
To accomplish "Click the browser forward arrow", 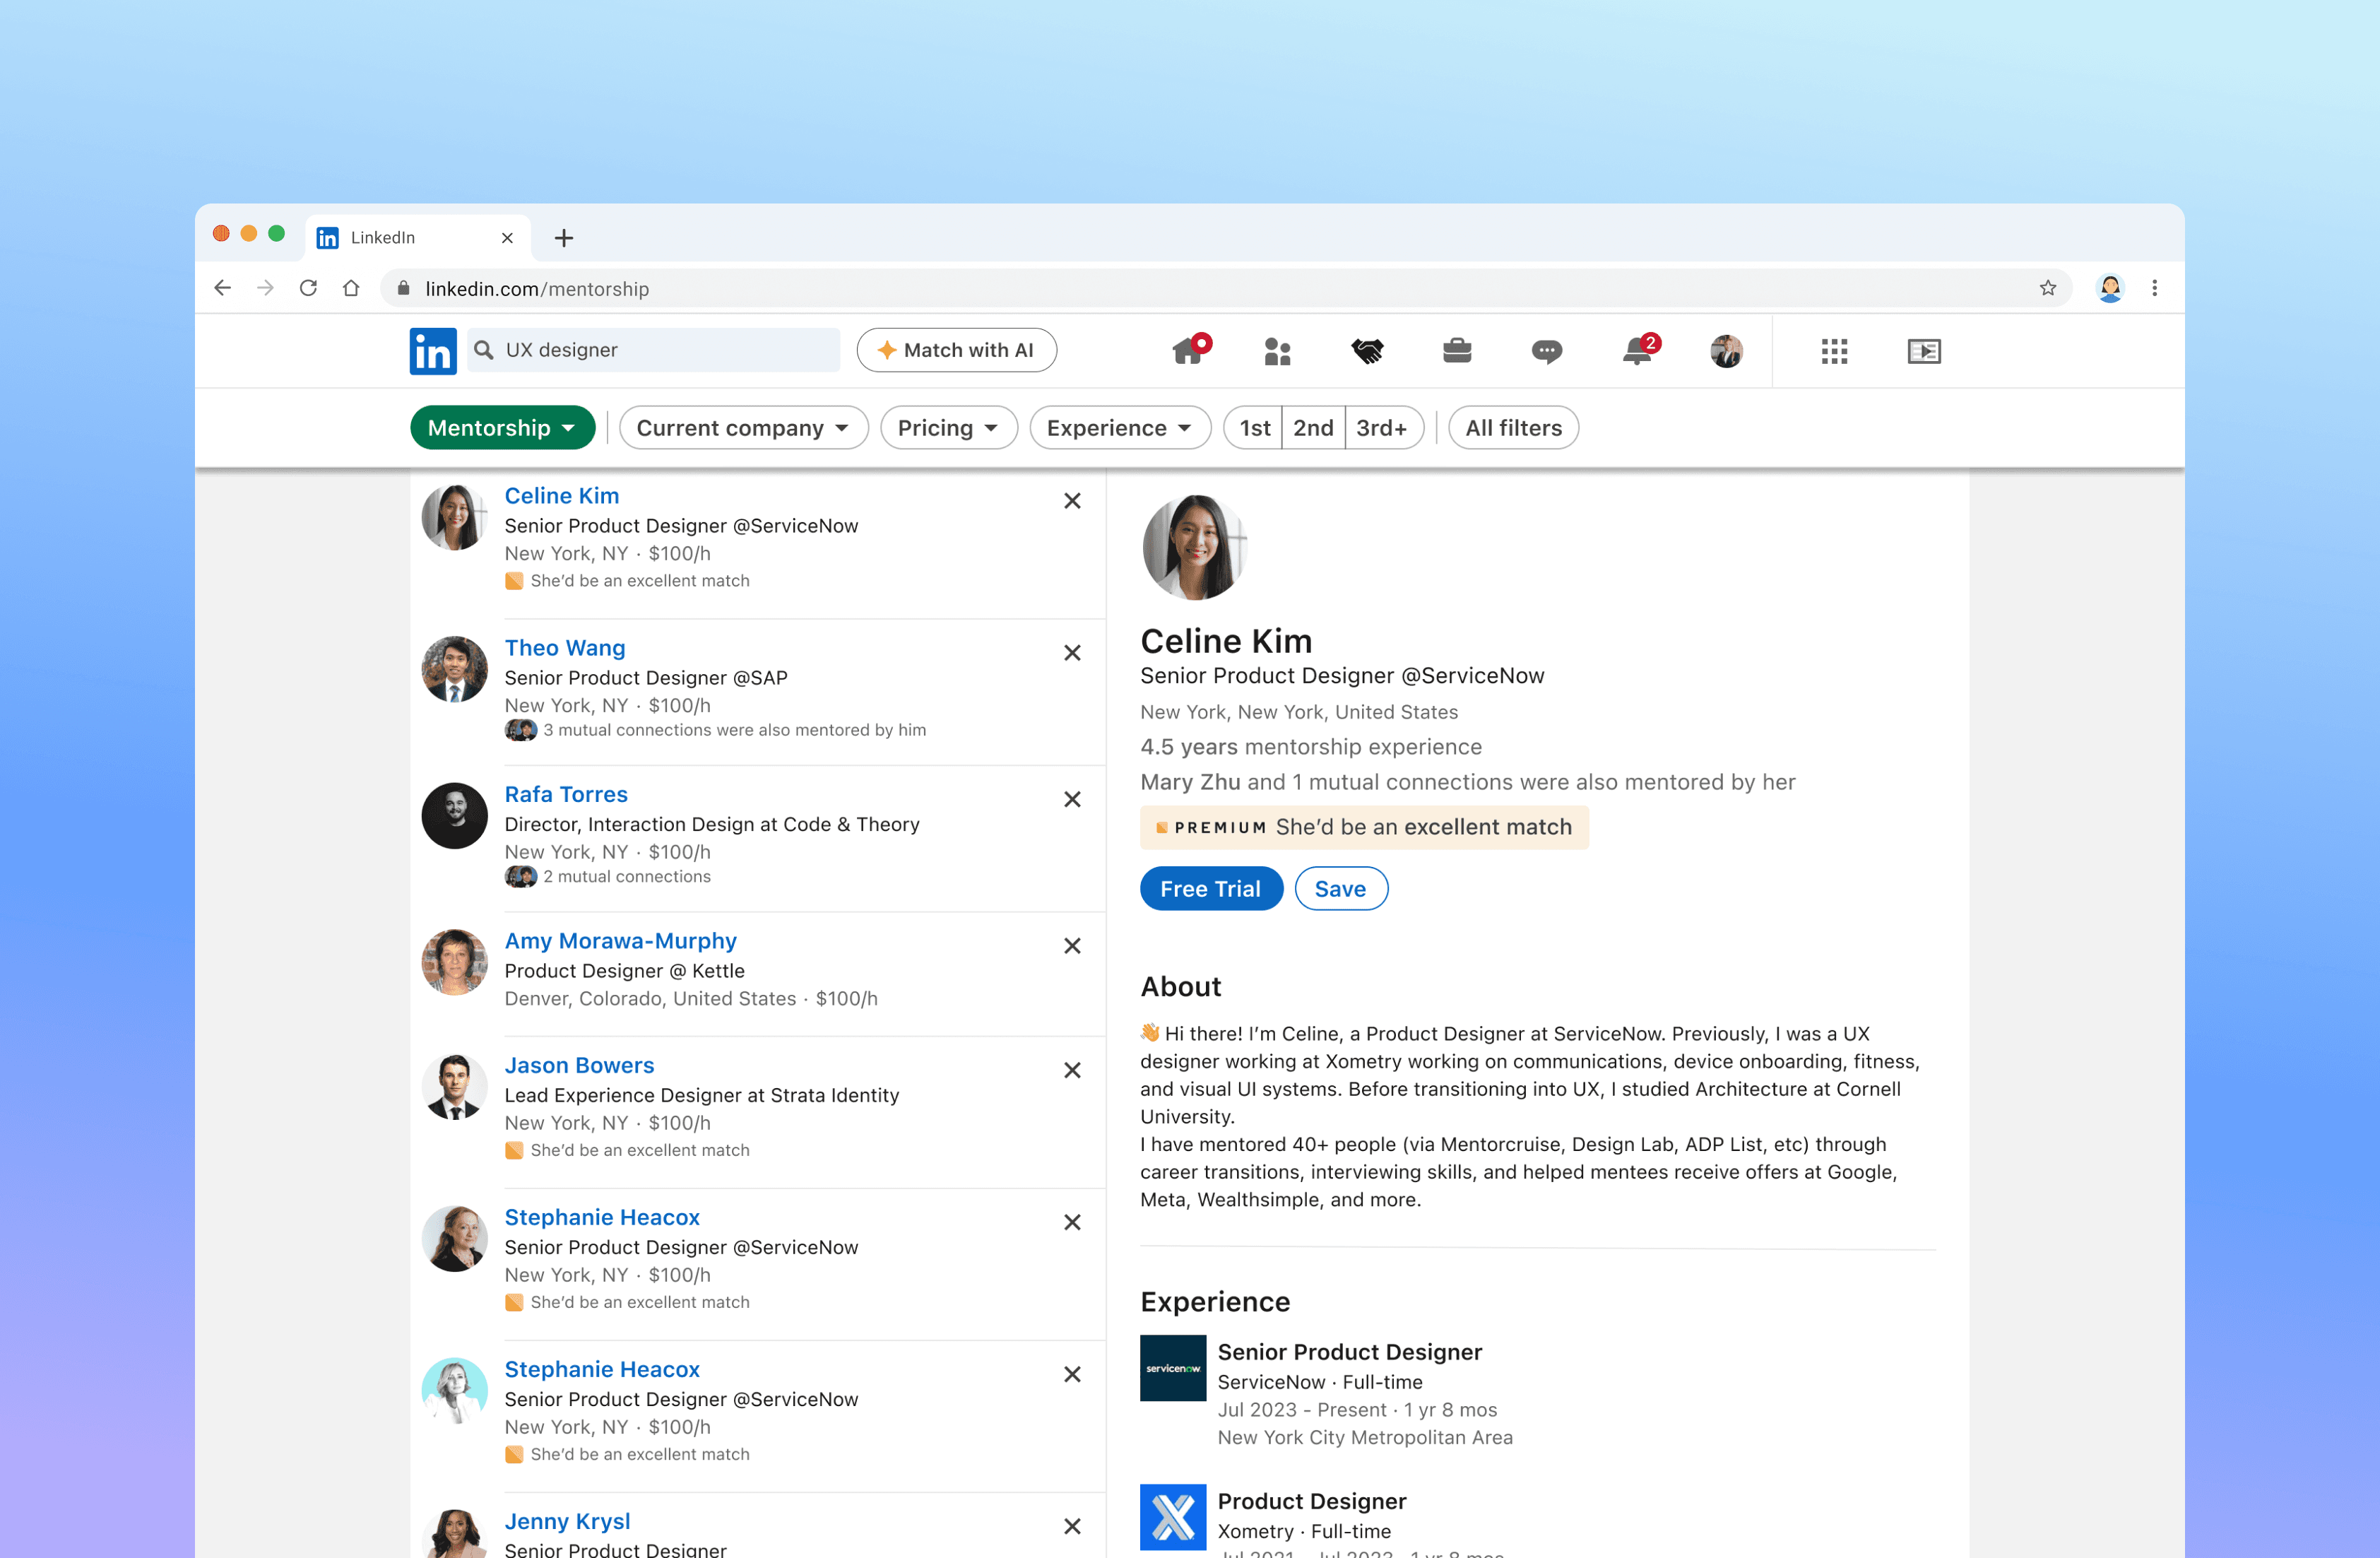I will tap(265, 288).
